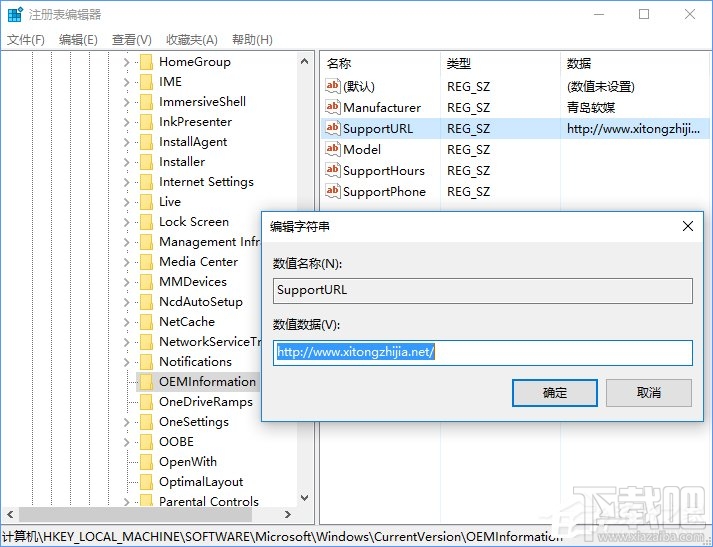Click the 数值数据 URL input field

[483, 352]
